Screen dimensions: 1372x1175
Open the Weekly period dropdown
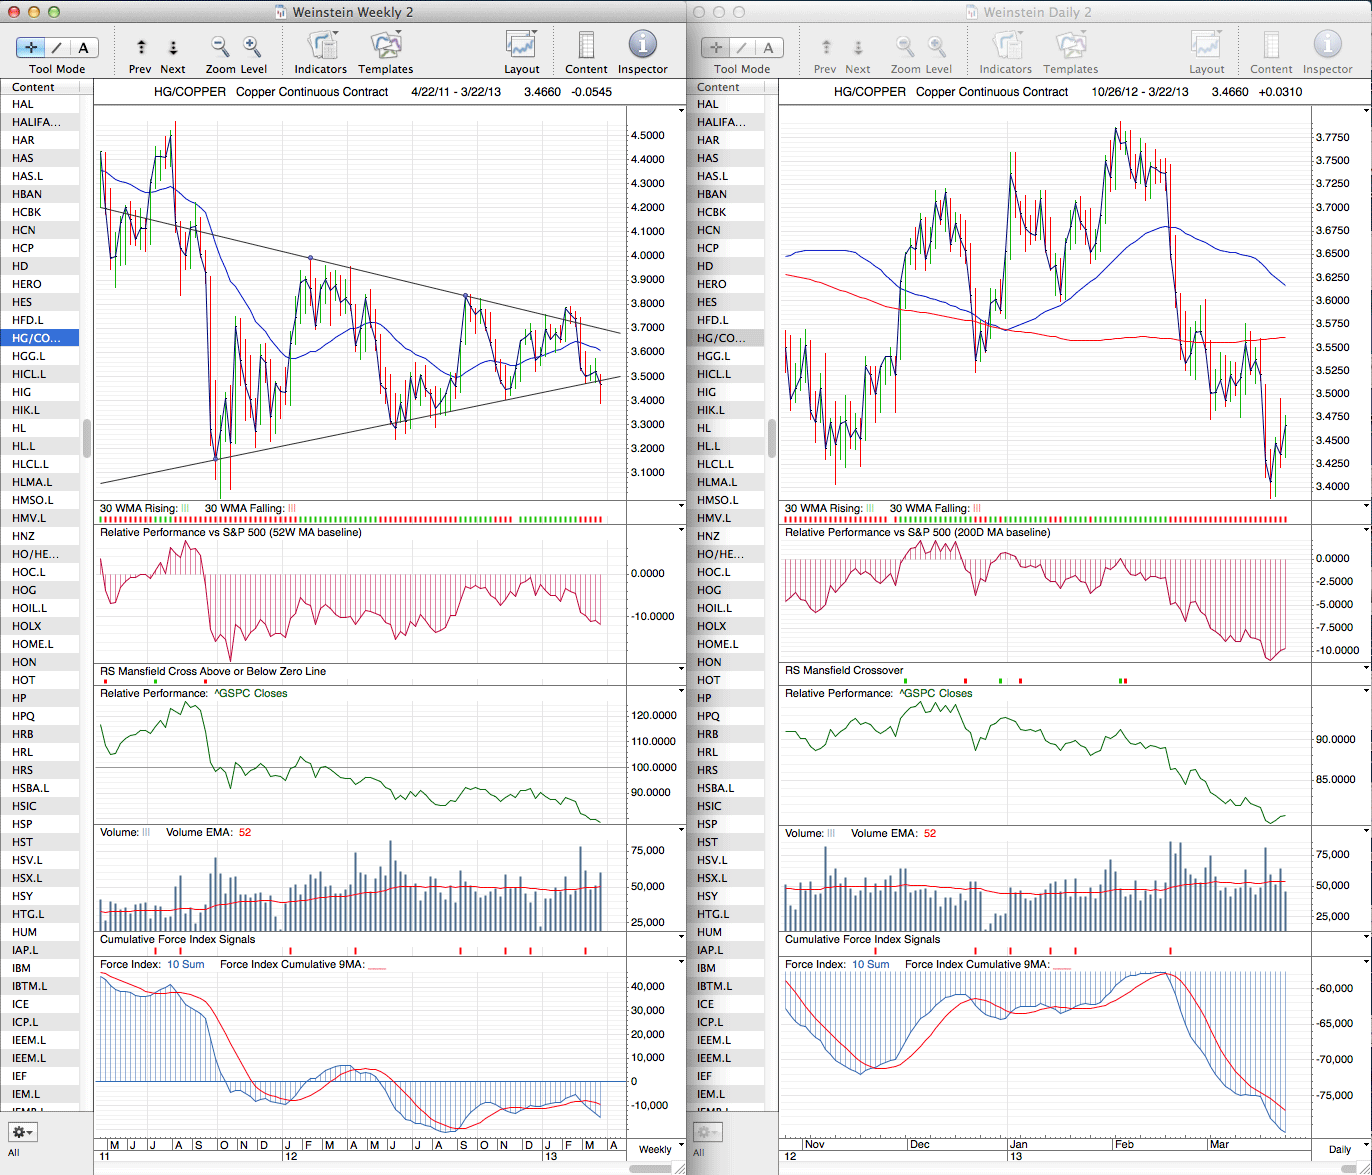point(656,1149)
